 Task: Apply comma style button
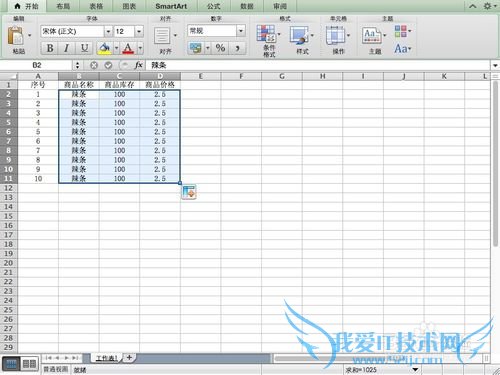[x=238, y=48]
